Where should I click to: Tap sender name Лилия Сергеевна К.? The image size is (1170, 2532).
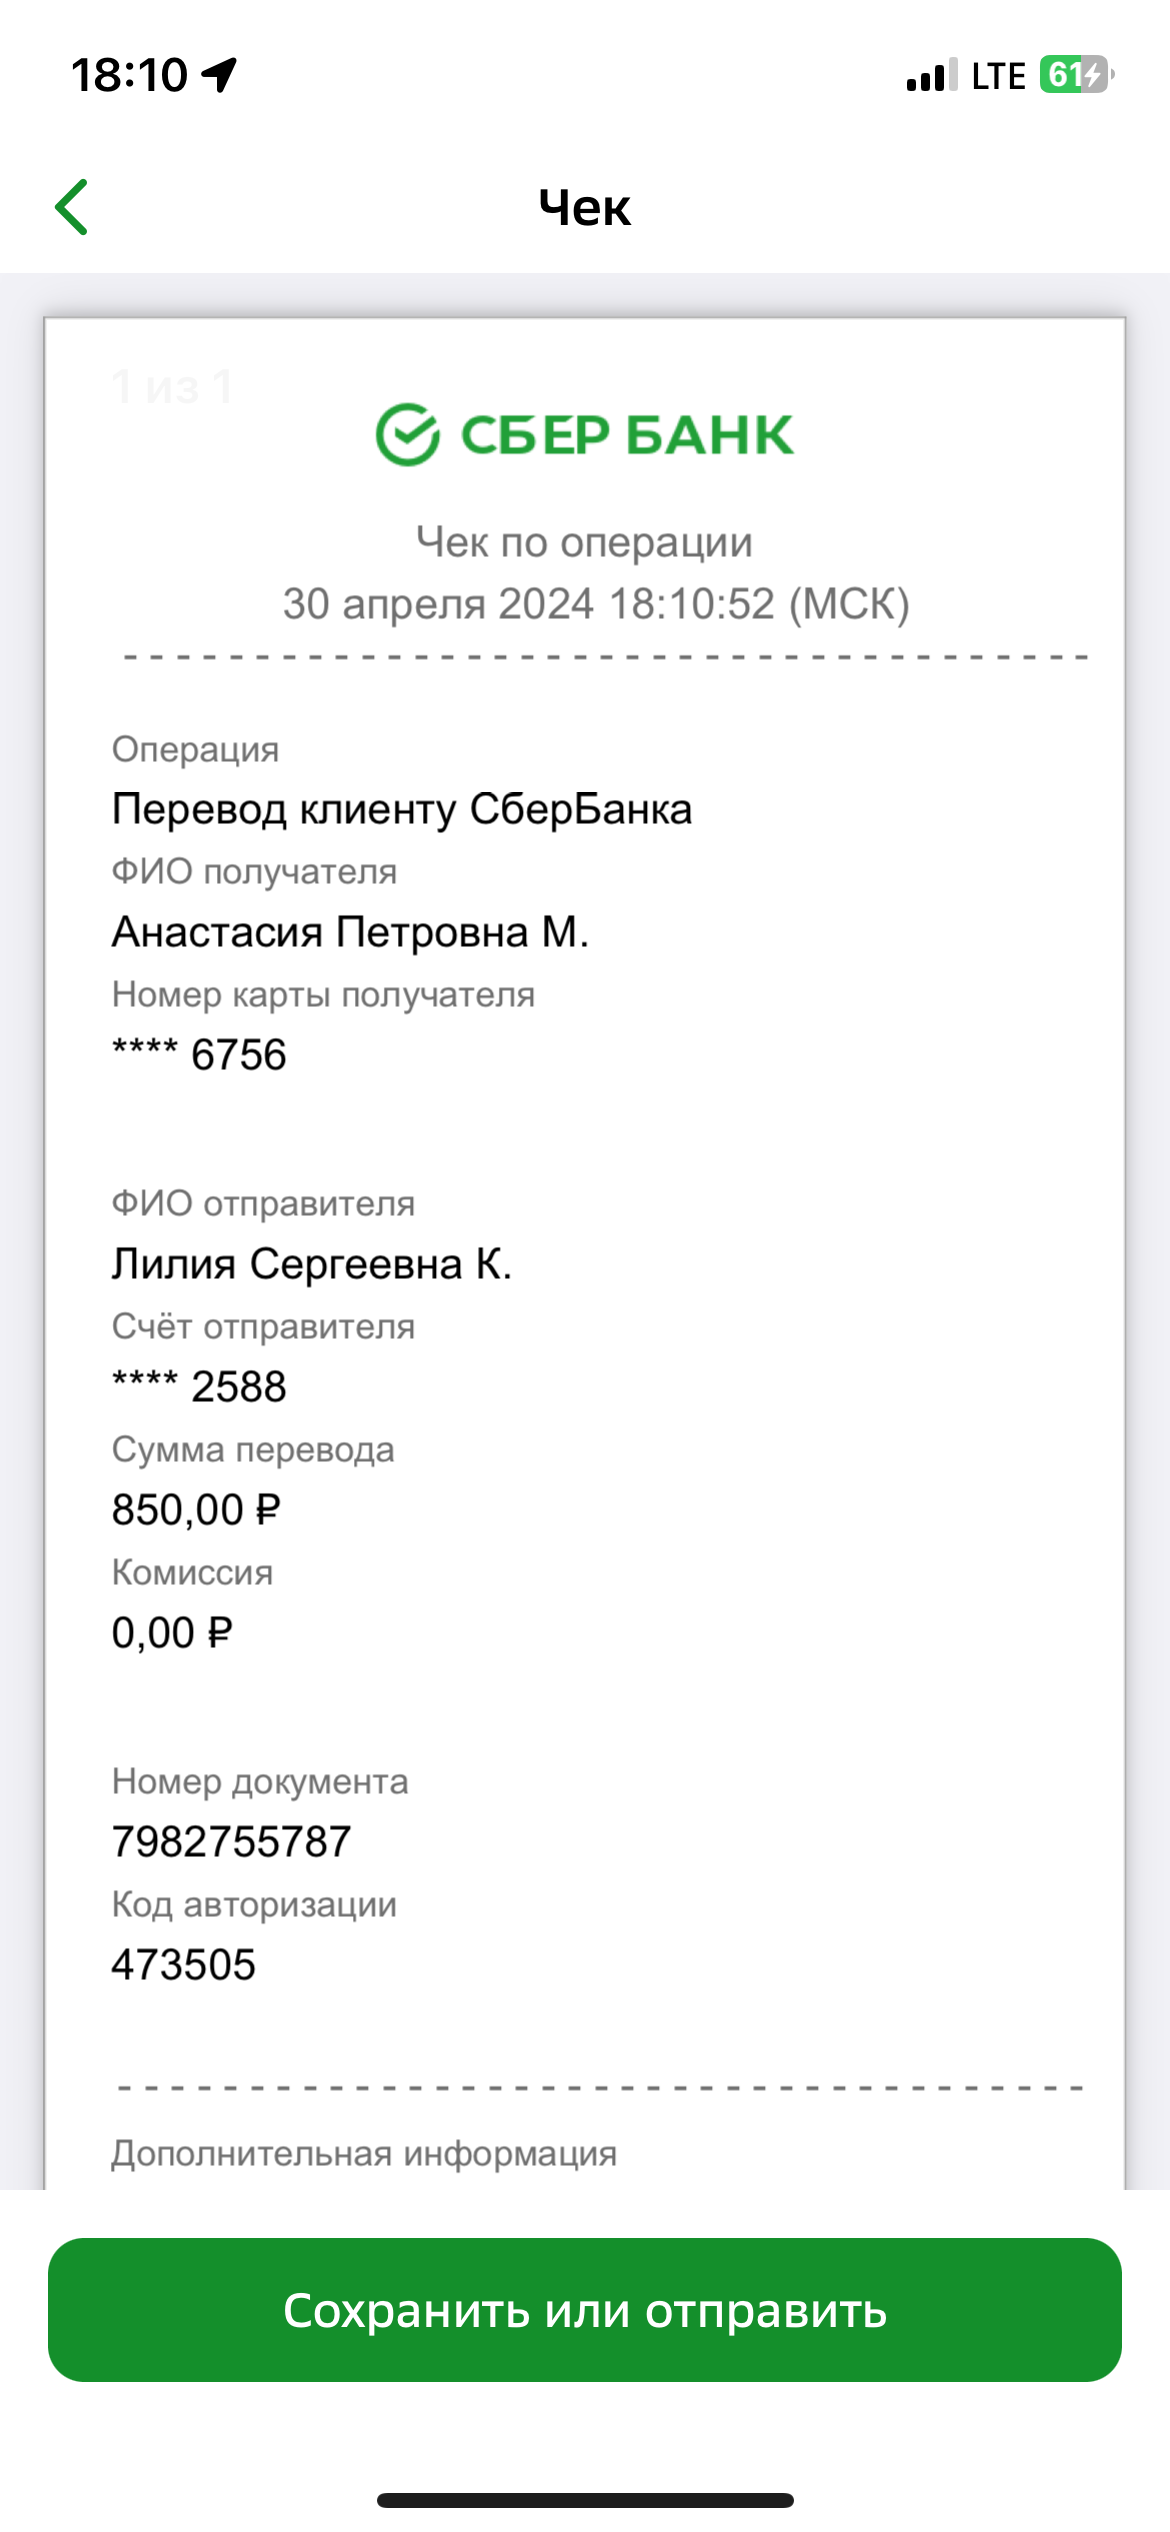click(312, 1264)
